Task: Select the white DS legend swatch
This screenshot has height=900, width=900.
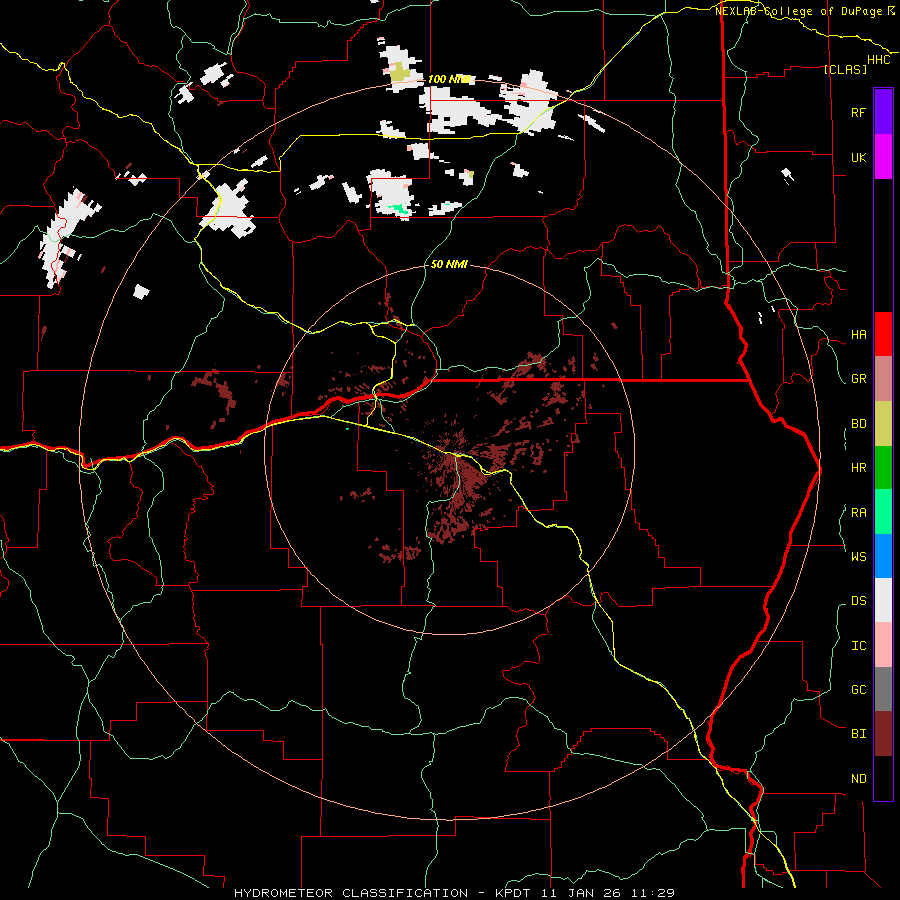Action: [883, 600]
